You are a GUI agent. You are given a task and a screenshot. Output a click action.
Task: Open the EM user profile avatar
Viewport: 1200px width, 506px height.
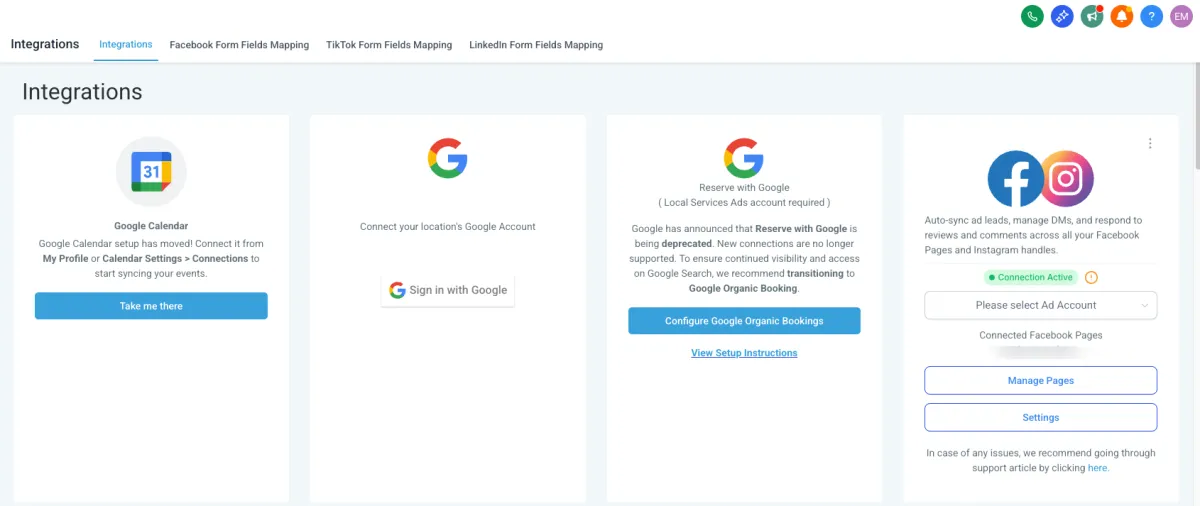click(x=1181, y=16)
